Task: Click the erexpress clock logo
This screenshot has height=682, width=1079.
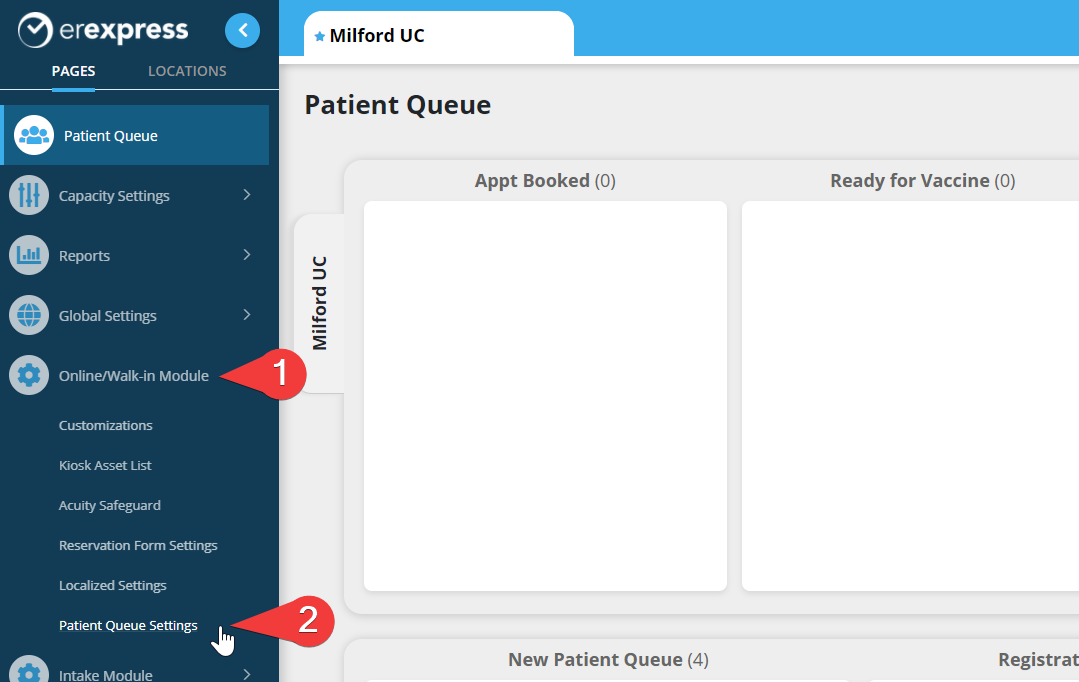Action: [35, 31]
